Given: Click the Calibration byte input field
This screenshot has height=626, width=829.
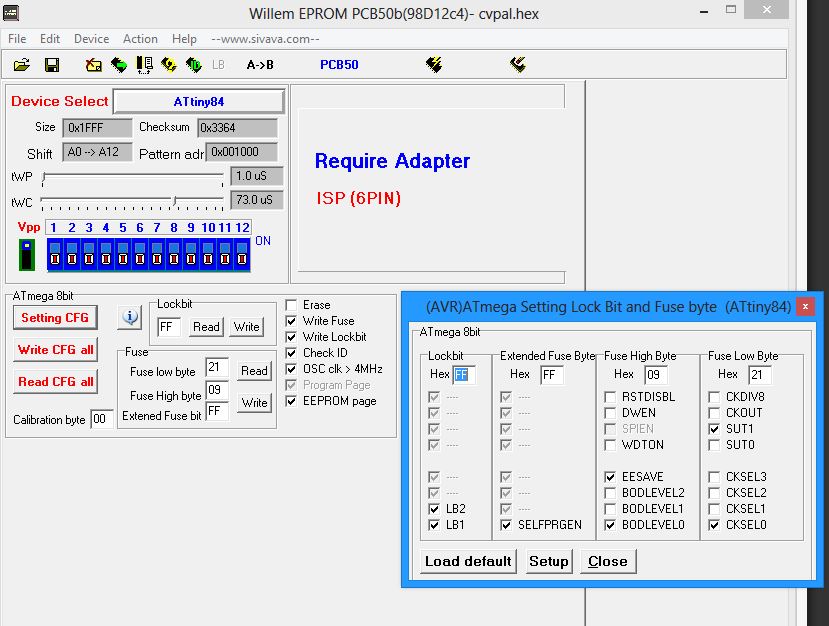Looking at the screenshot, I should click(x=101, y=419).
